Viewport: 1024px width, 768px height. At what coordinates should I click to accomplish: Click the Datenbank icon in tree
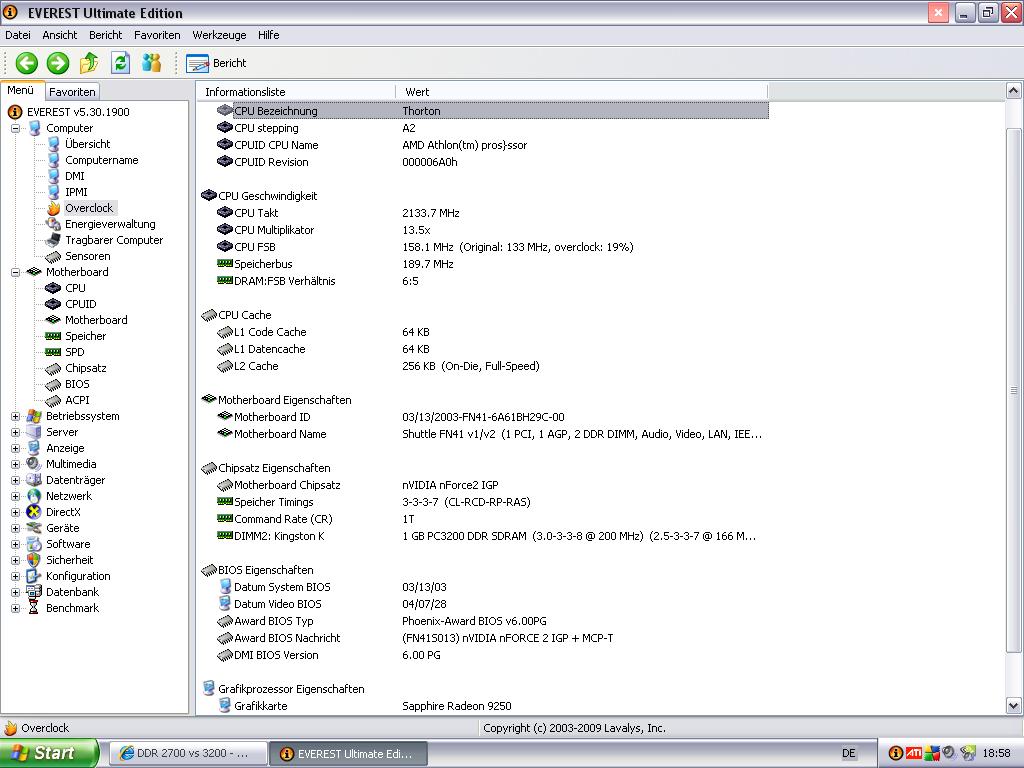tap(34, 592)
